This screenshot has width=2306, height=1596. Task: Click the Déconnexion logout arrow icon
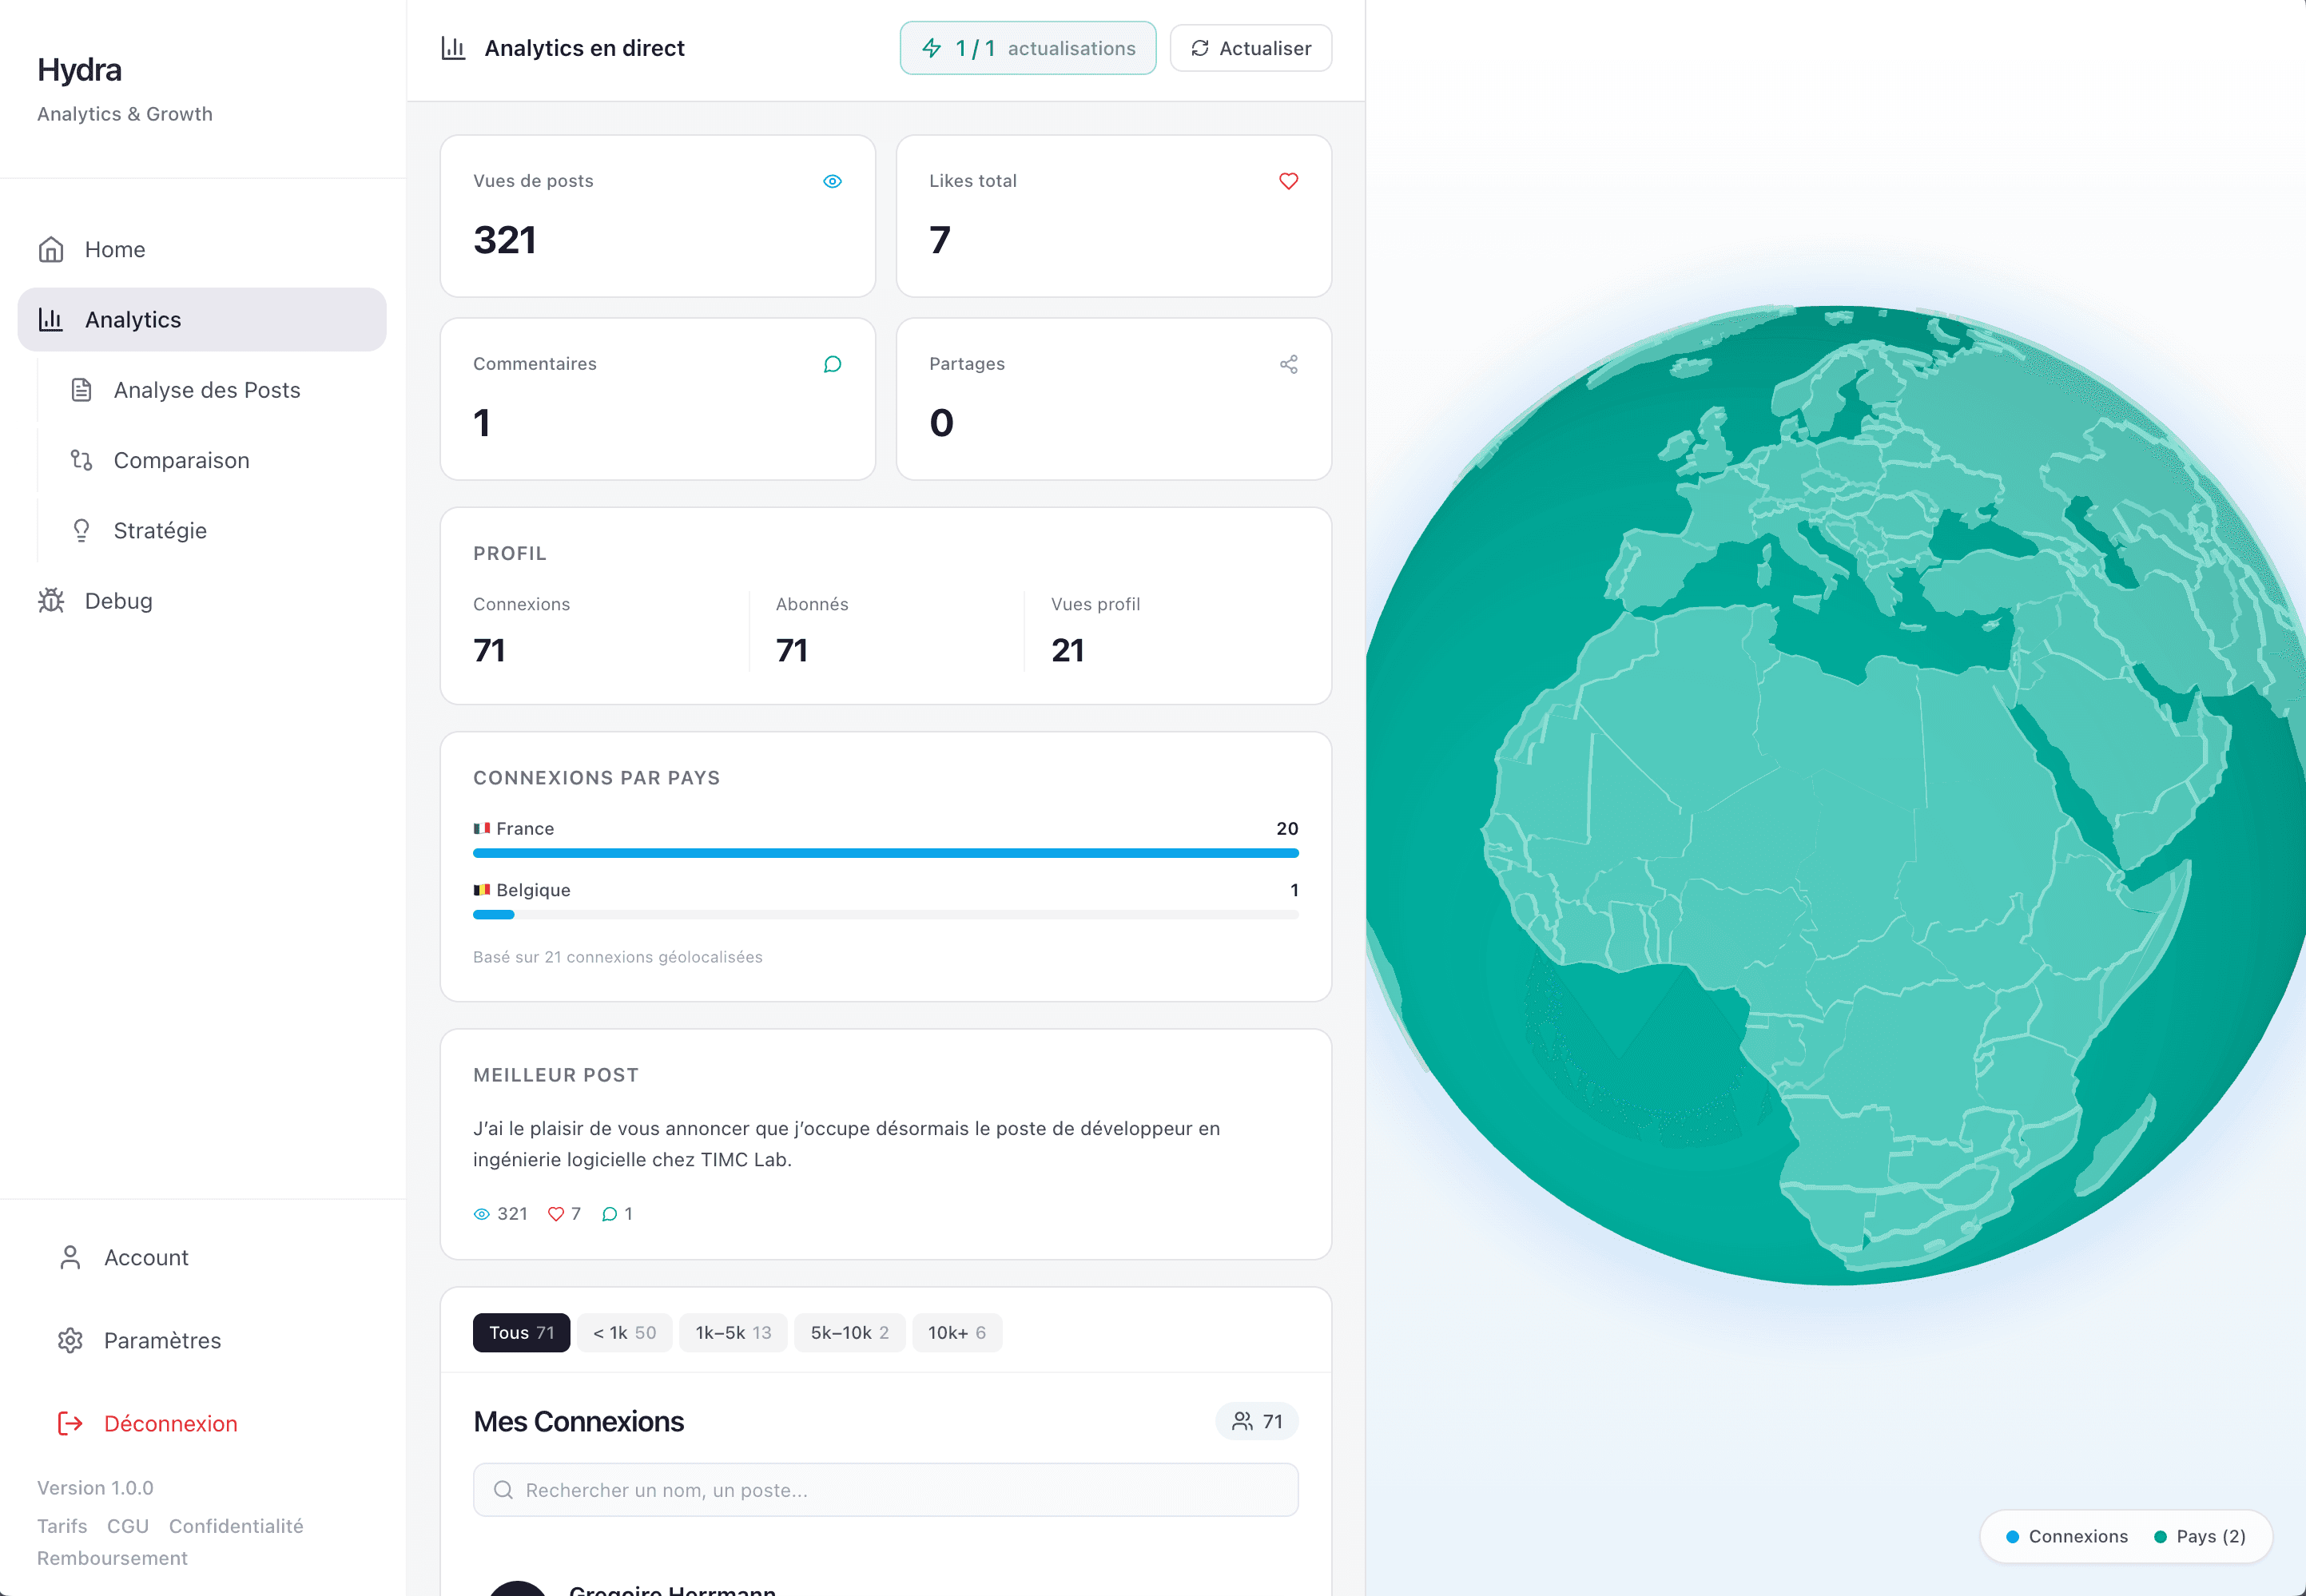[70, 1423]
